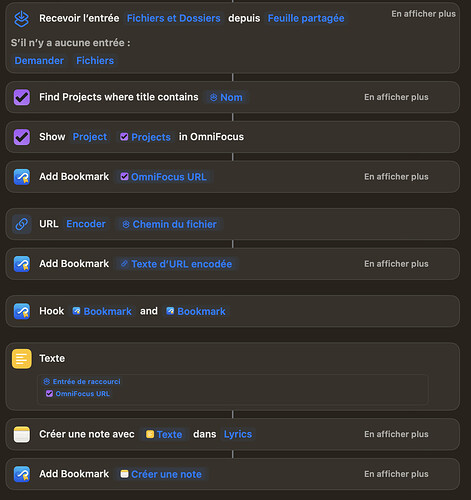Click the OmniFocus icon in Show Project action

(x=22, y=137)
